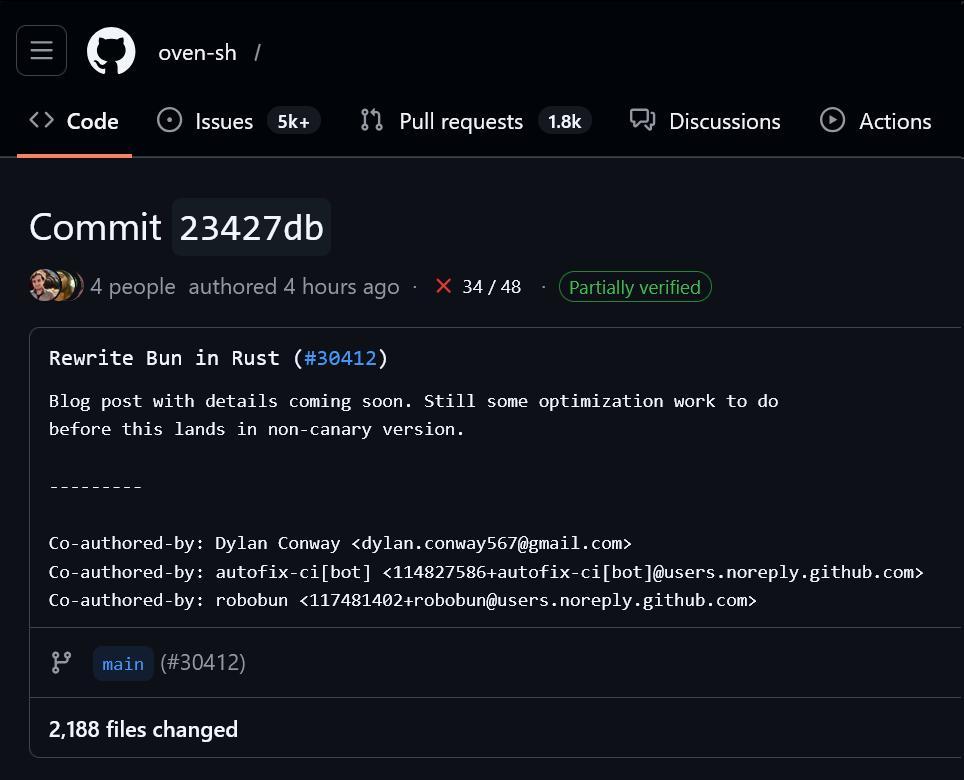
Task: Open the hamburger navigation menu
Action: (41, 50)
